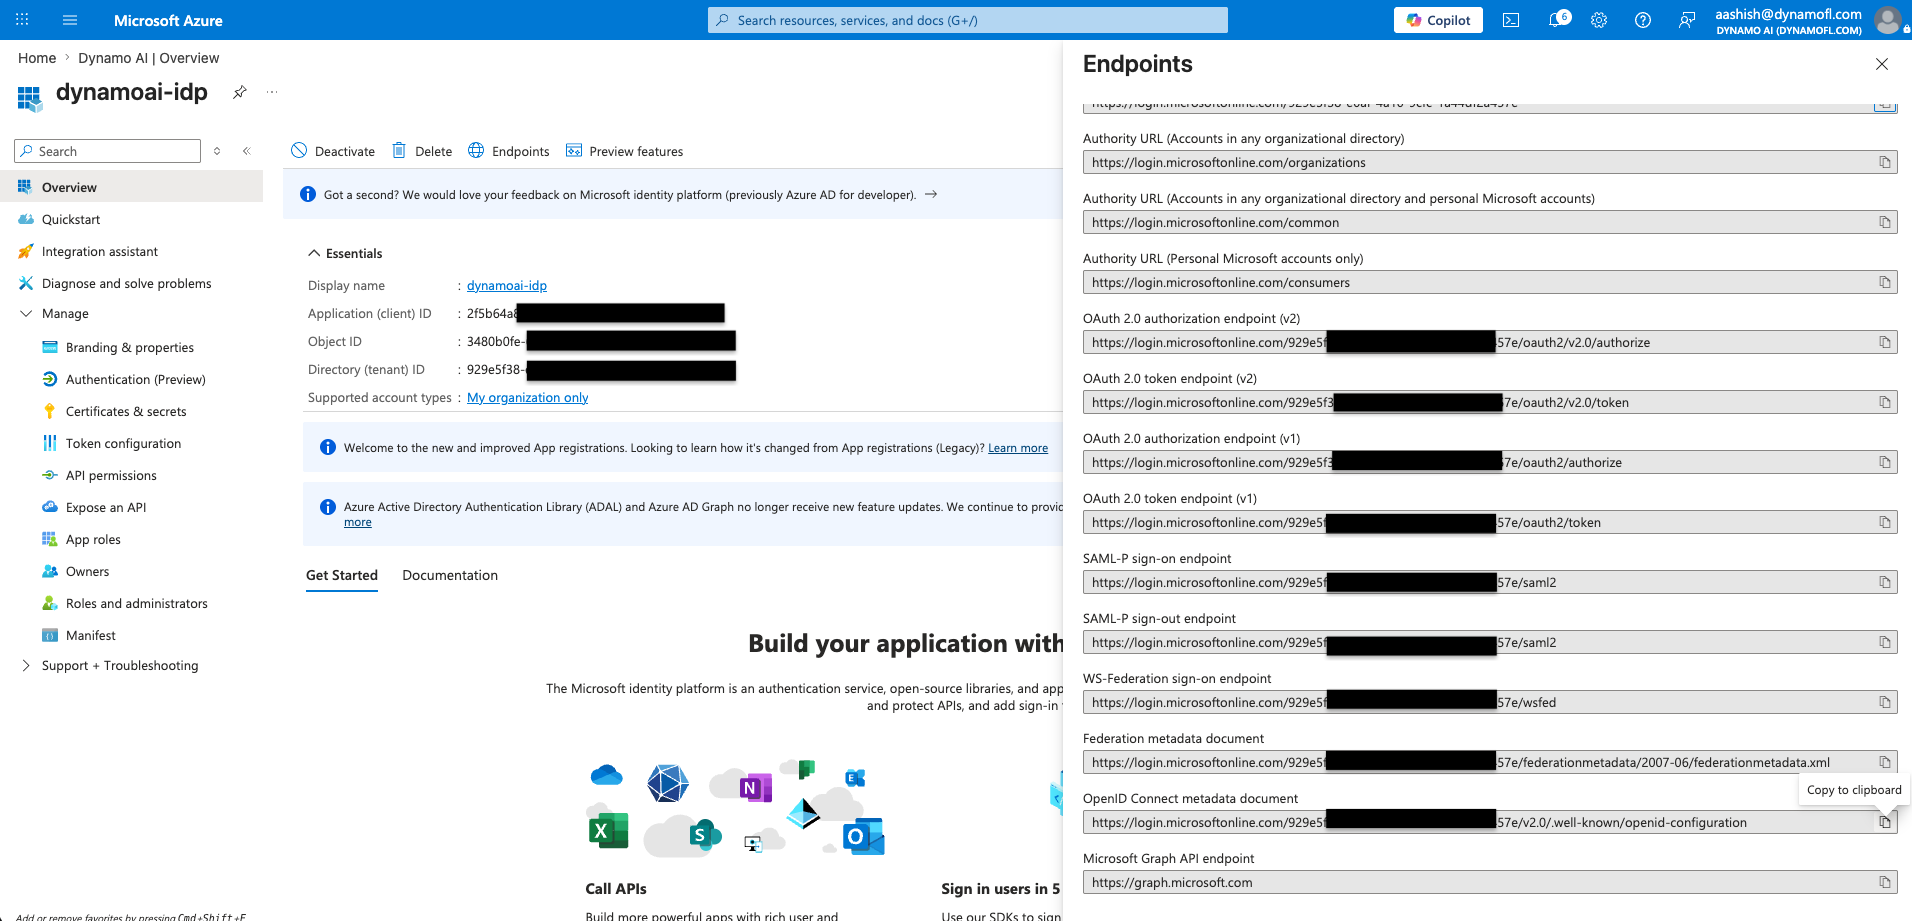Pin dynamoai-idp to favorites

(x=240, y=92)
